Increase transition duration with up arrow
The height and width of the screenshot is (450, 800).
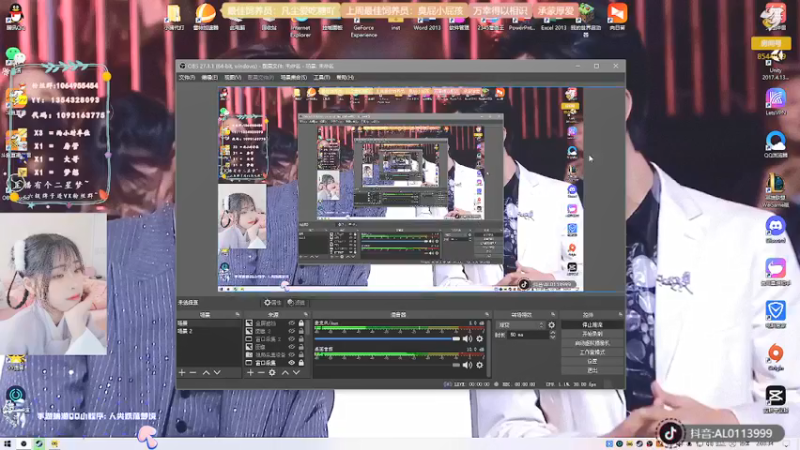pos(553,333)
